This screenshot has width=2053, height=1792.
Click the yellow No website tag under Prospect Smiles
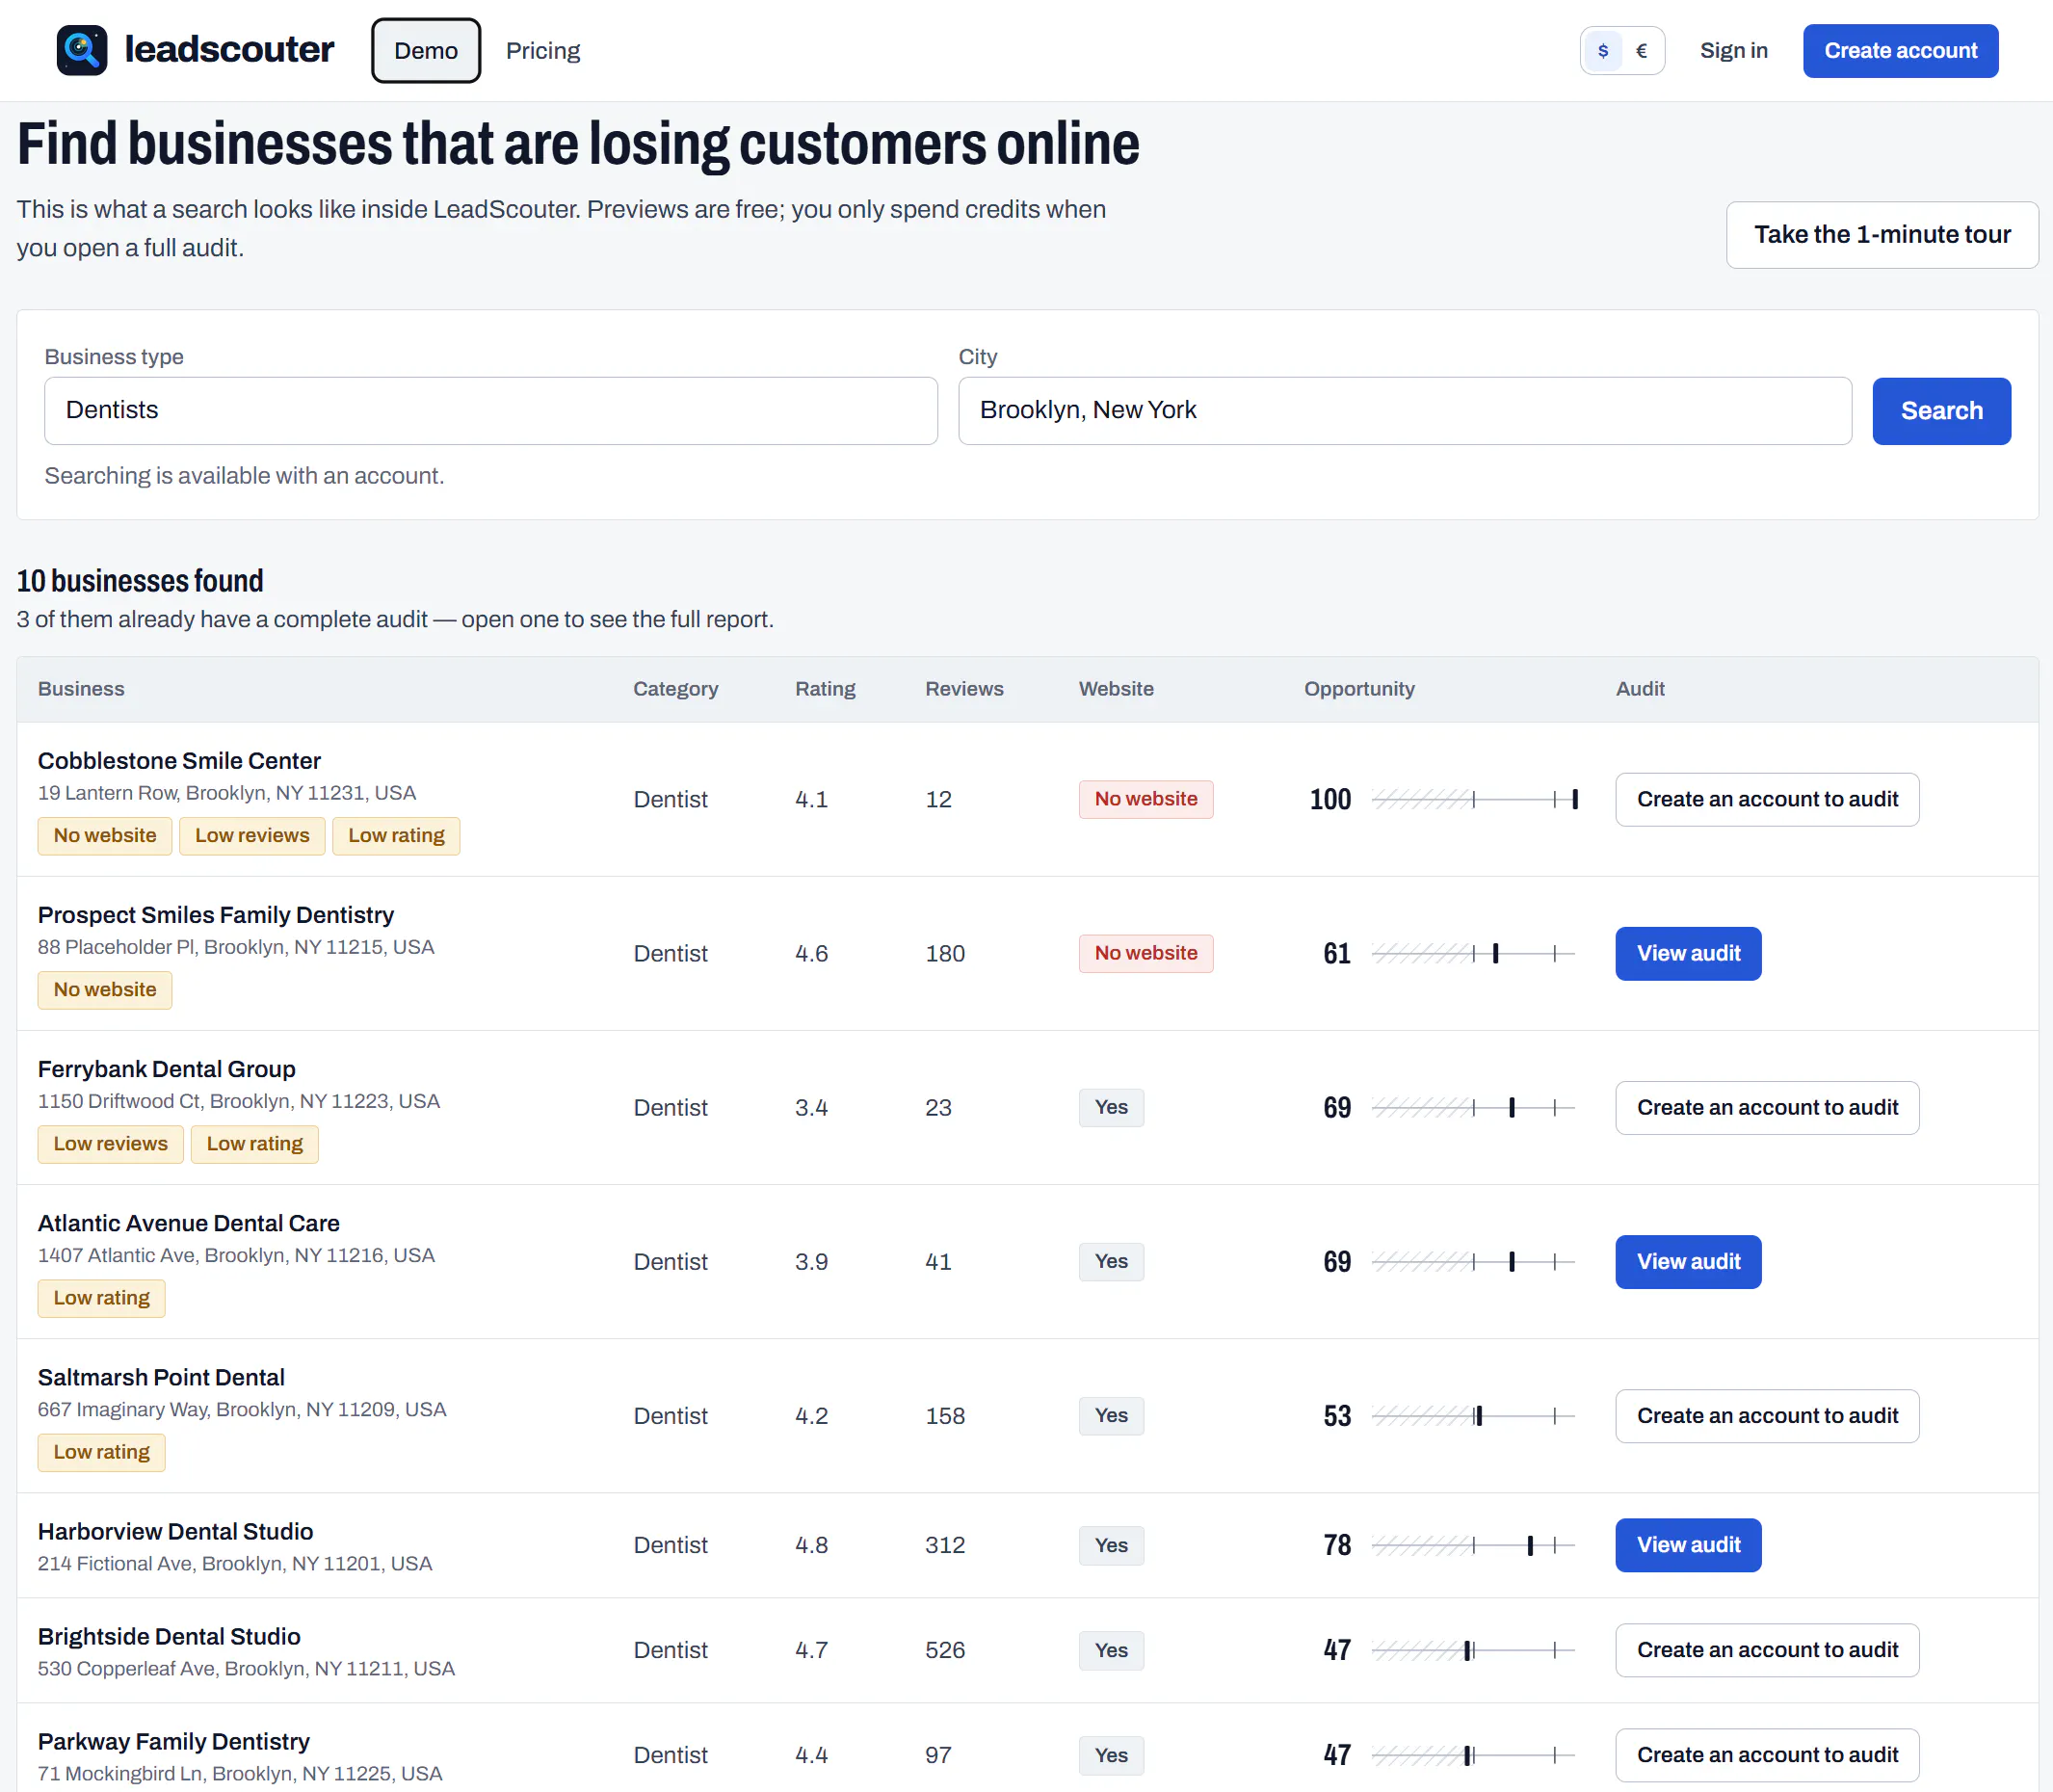pos(105,990)
